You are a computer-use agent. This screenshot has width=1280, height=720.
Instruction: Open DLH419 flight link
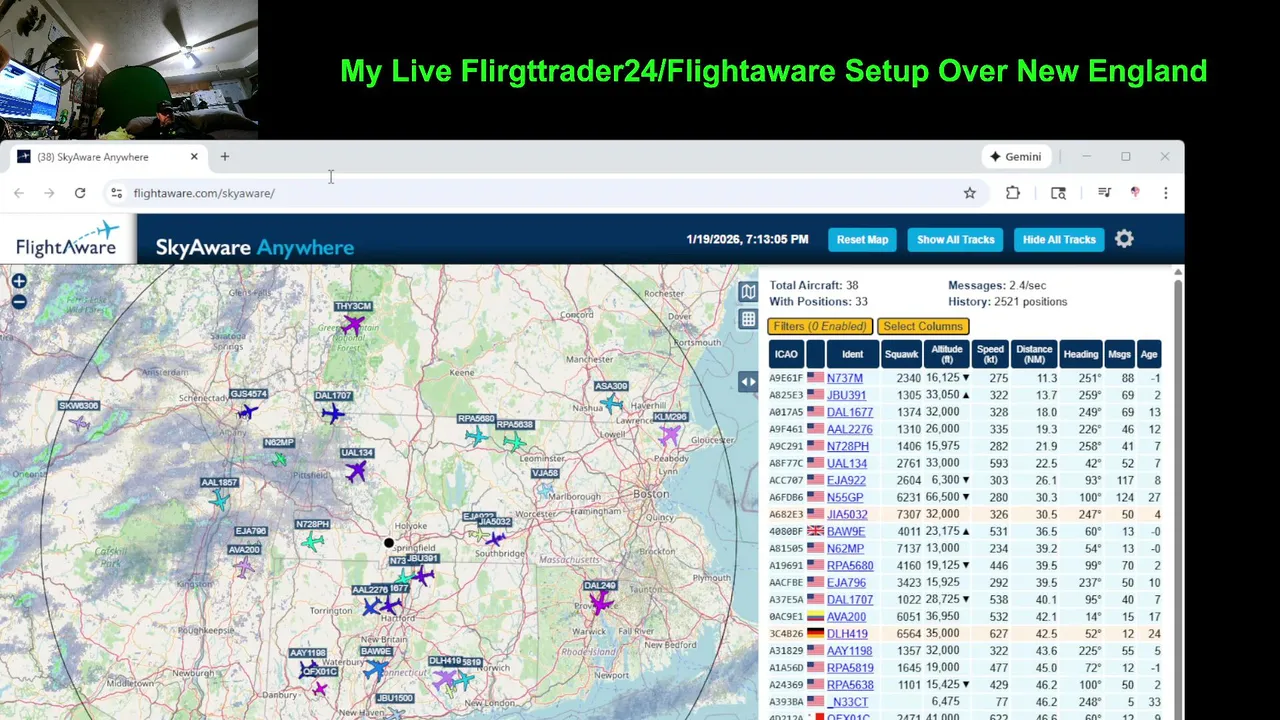847,633
